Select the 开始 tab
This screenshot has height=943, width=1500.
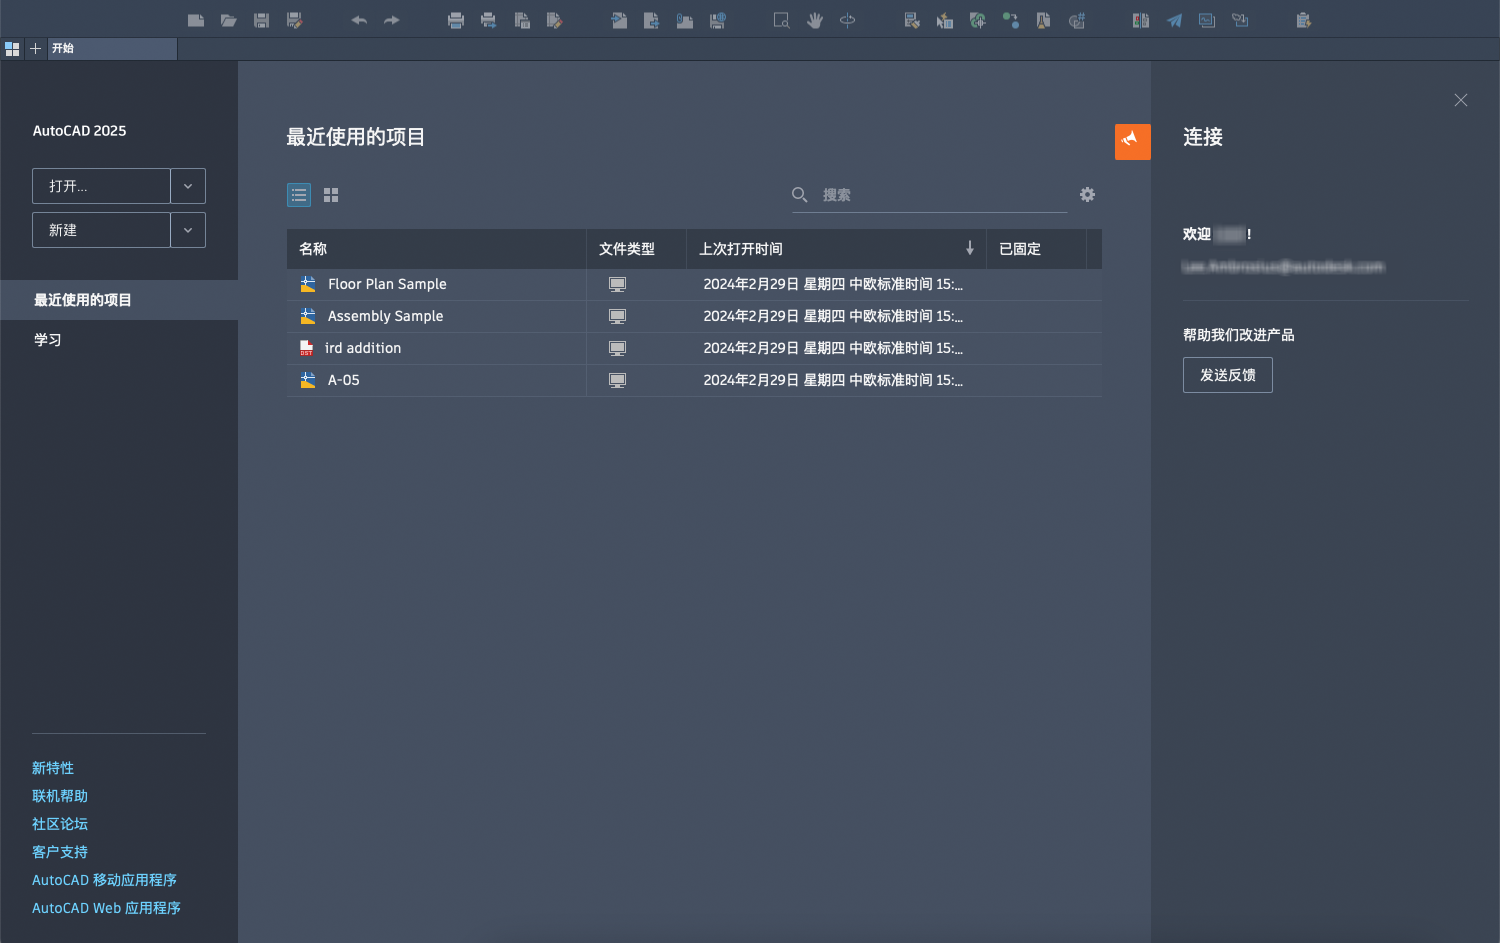pos(112,48)
